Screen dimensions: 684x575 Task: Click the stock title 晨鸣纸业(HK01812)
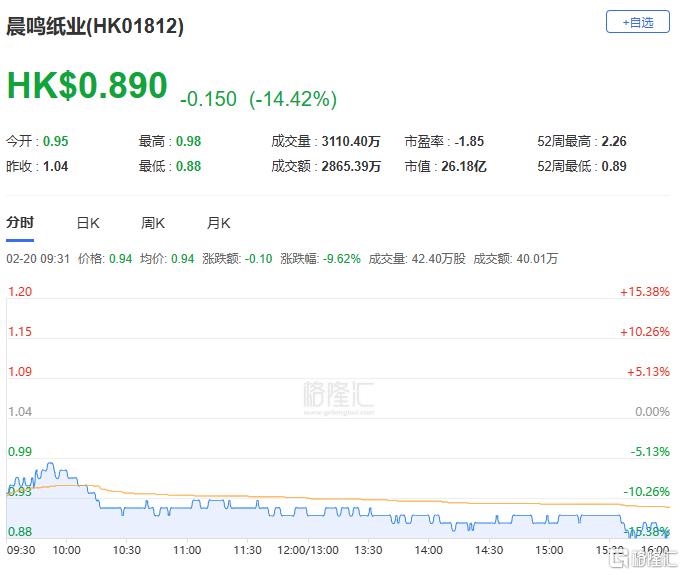(95, 26)
